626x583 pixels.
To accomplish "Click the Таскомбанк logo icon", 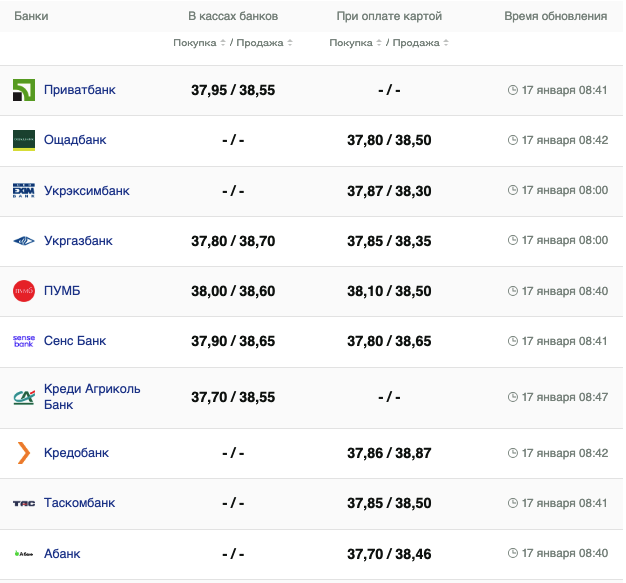I will point(24,503).
